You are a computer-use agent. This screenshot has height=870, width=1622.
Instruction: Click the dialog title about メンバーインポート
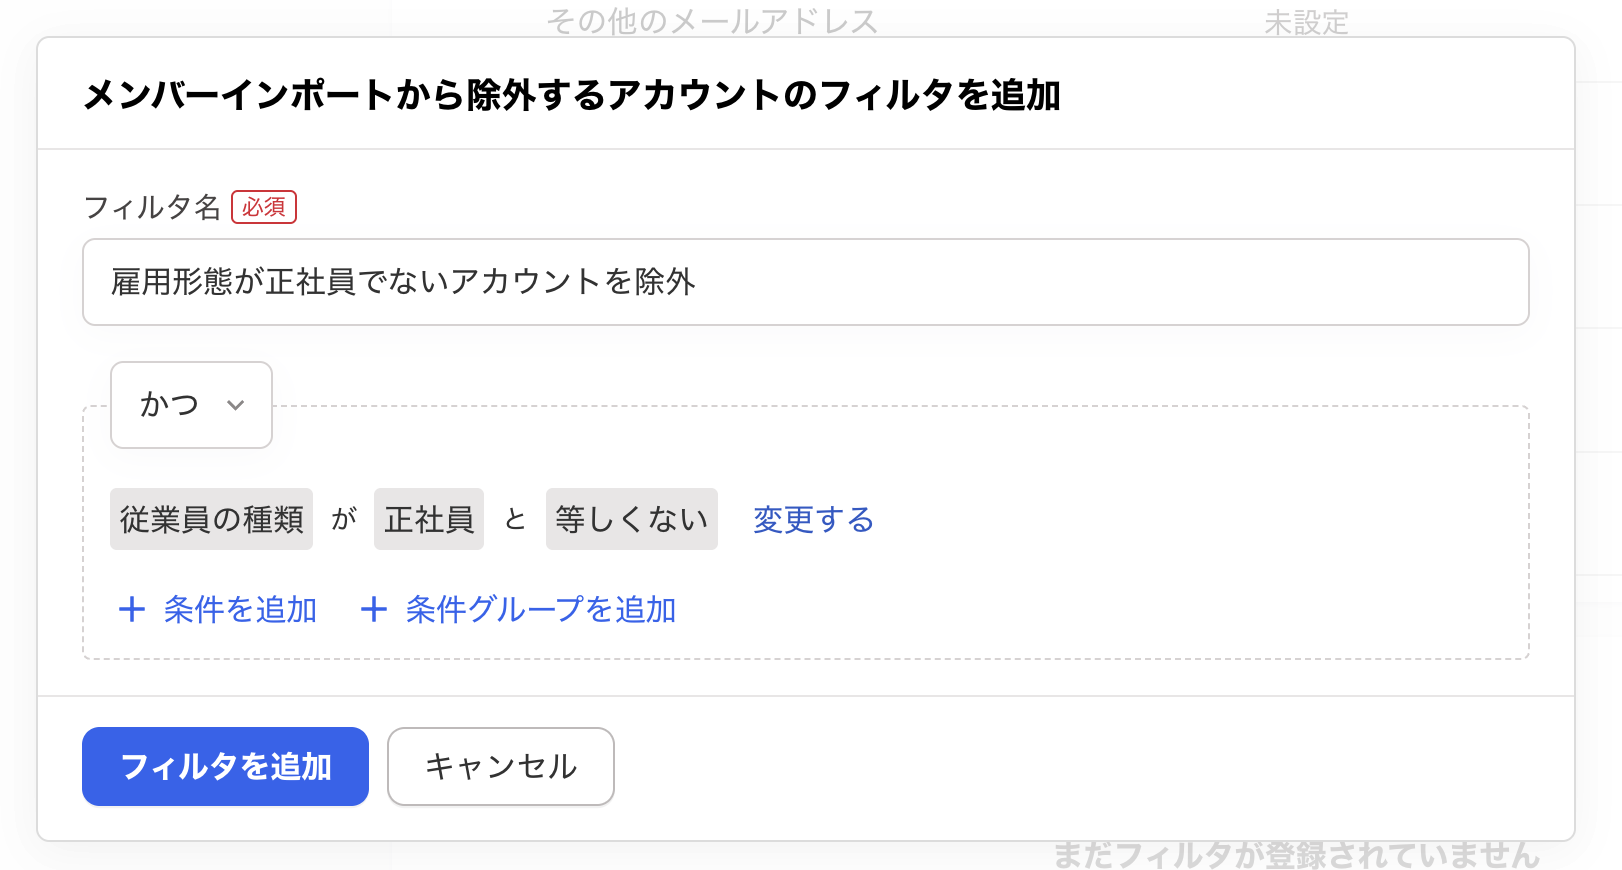[x=572, y=95]
